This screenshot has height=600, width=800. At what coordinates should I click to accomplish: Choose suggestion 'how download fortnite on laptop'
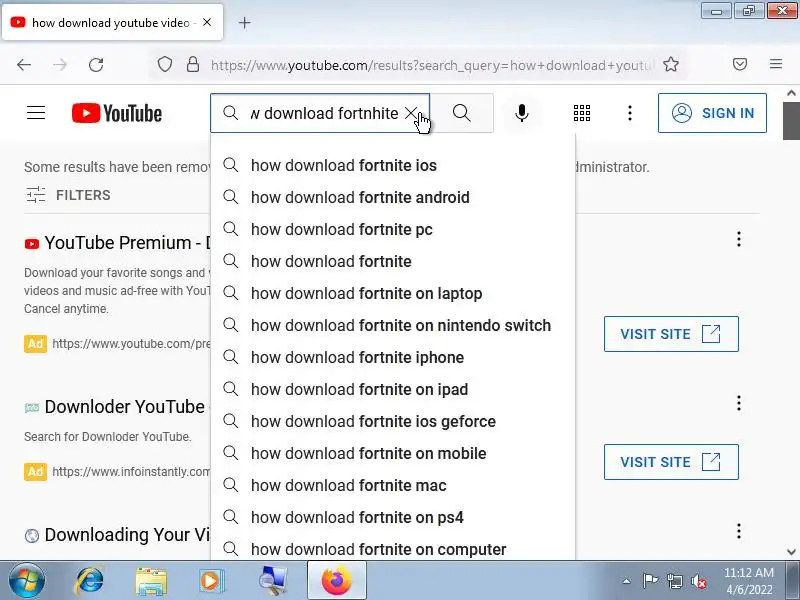tap(393, 293)
